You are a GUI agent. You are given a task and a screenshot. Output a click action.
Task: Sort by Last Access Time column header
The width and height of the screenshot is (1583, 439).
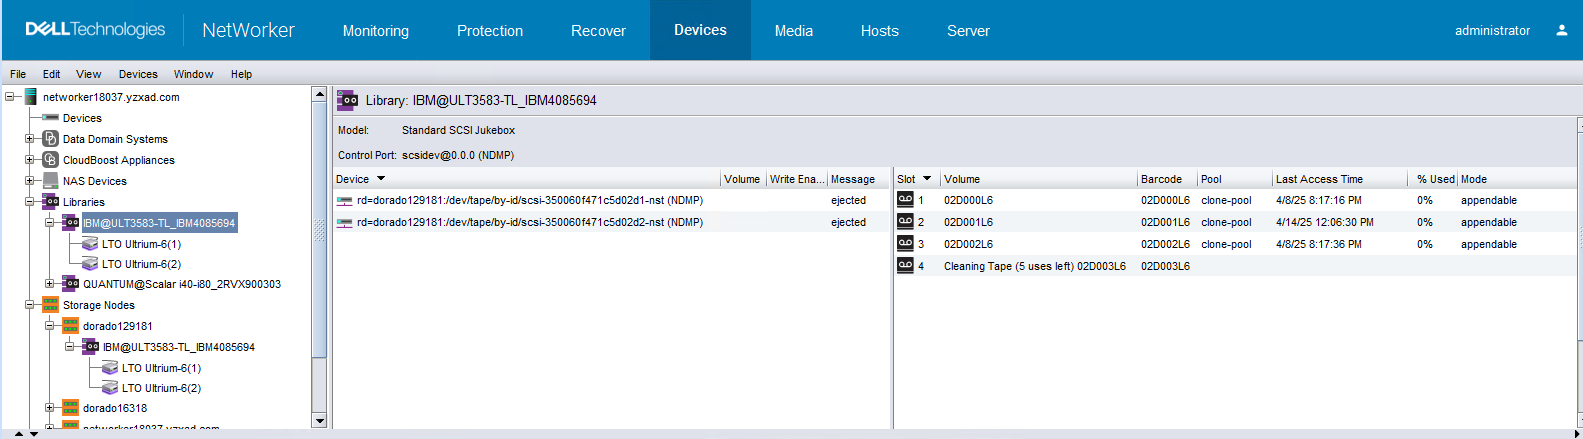click(1340, 179)
